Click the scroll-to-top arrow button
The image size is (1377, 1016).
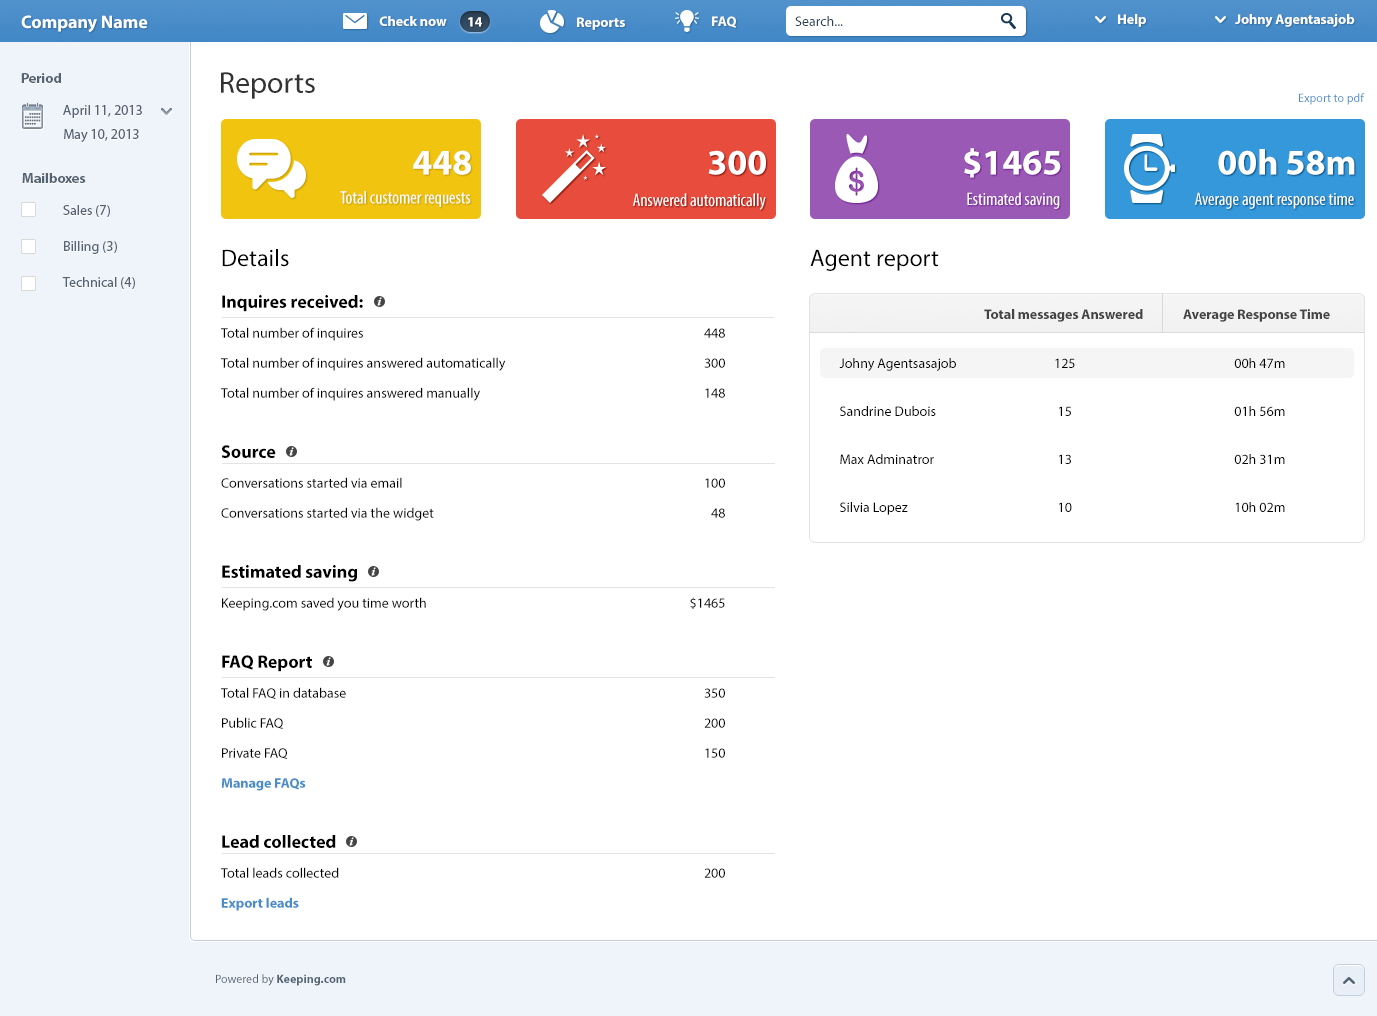click(1349, 980)
